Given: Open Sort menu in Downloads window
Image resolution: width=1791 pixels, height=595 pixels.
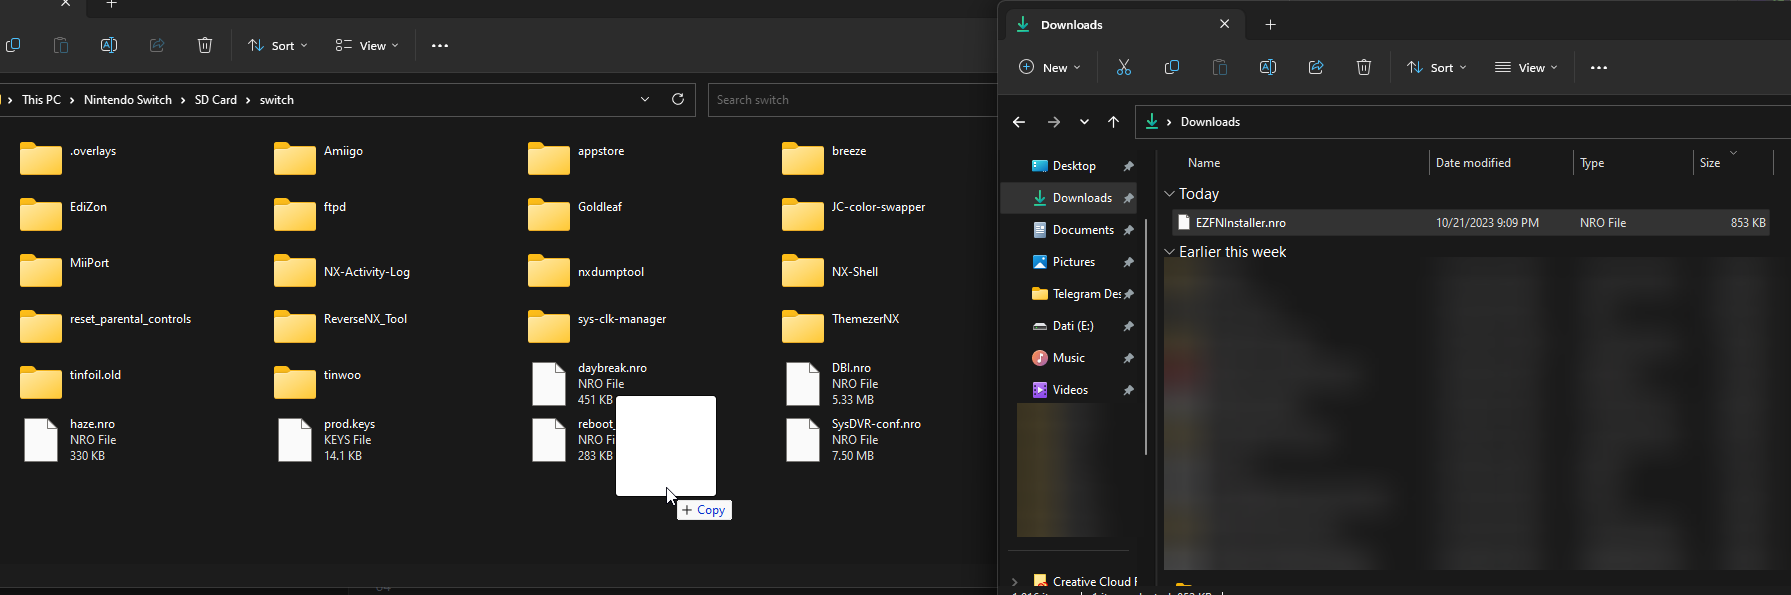Looking at the screenshot, I should coord(1436,67).
